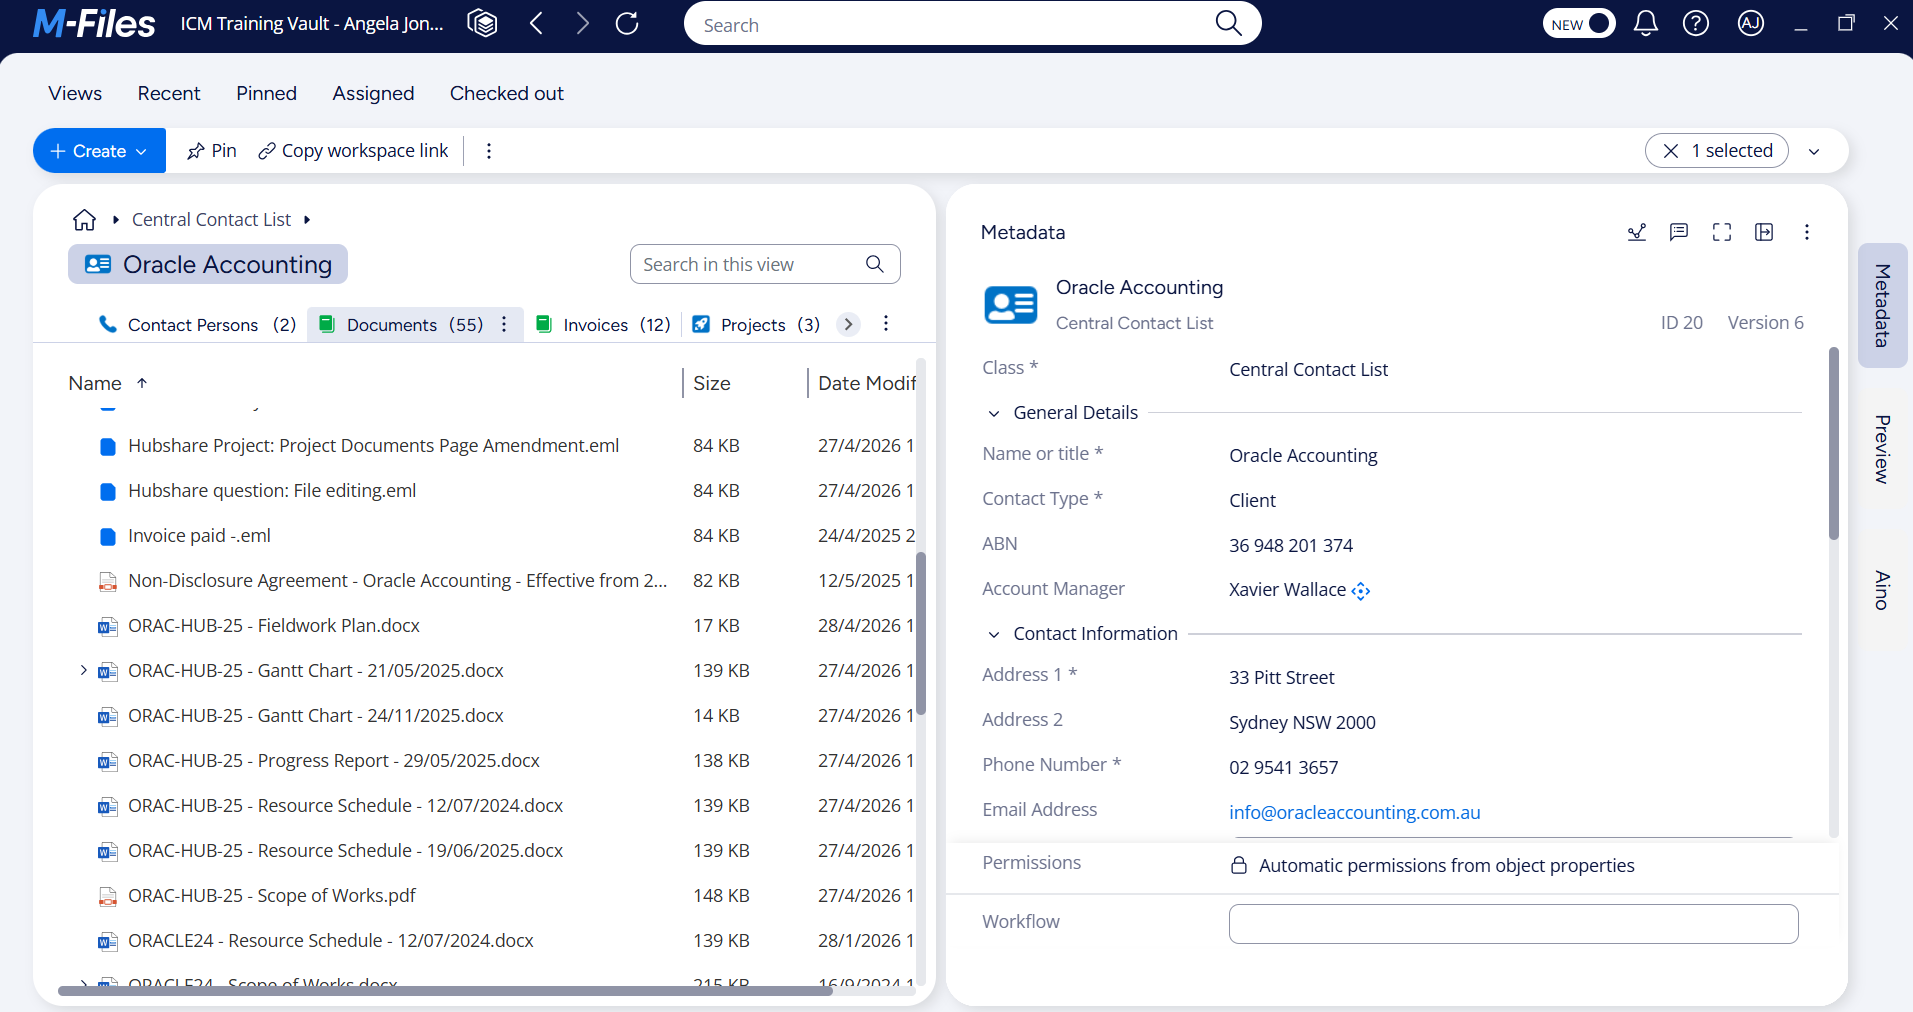This screenshot has width=1913, height=1012.
Task: Open the Documents tab options menu
Action: coord(504,324)
